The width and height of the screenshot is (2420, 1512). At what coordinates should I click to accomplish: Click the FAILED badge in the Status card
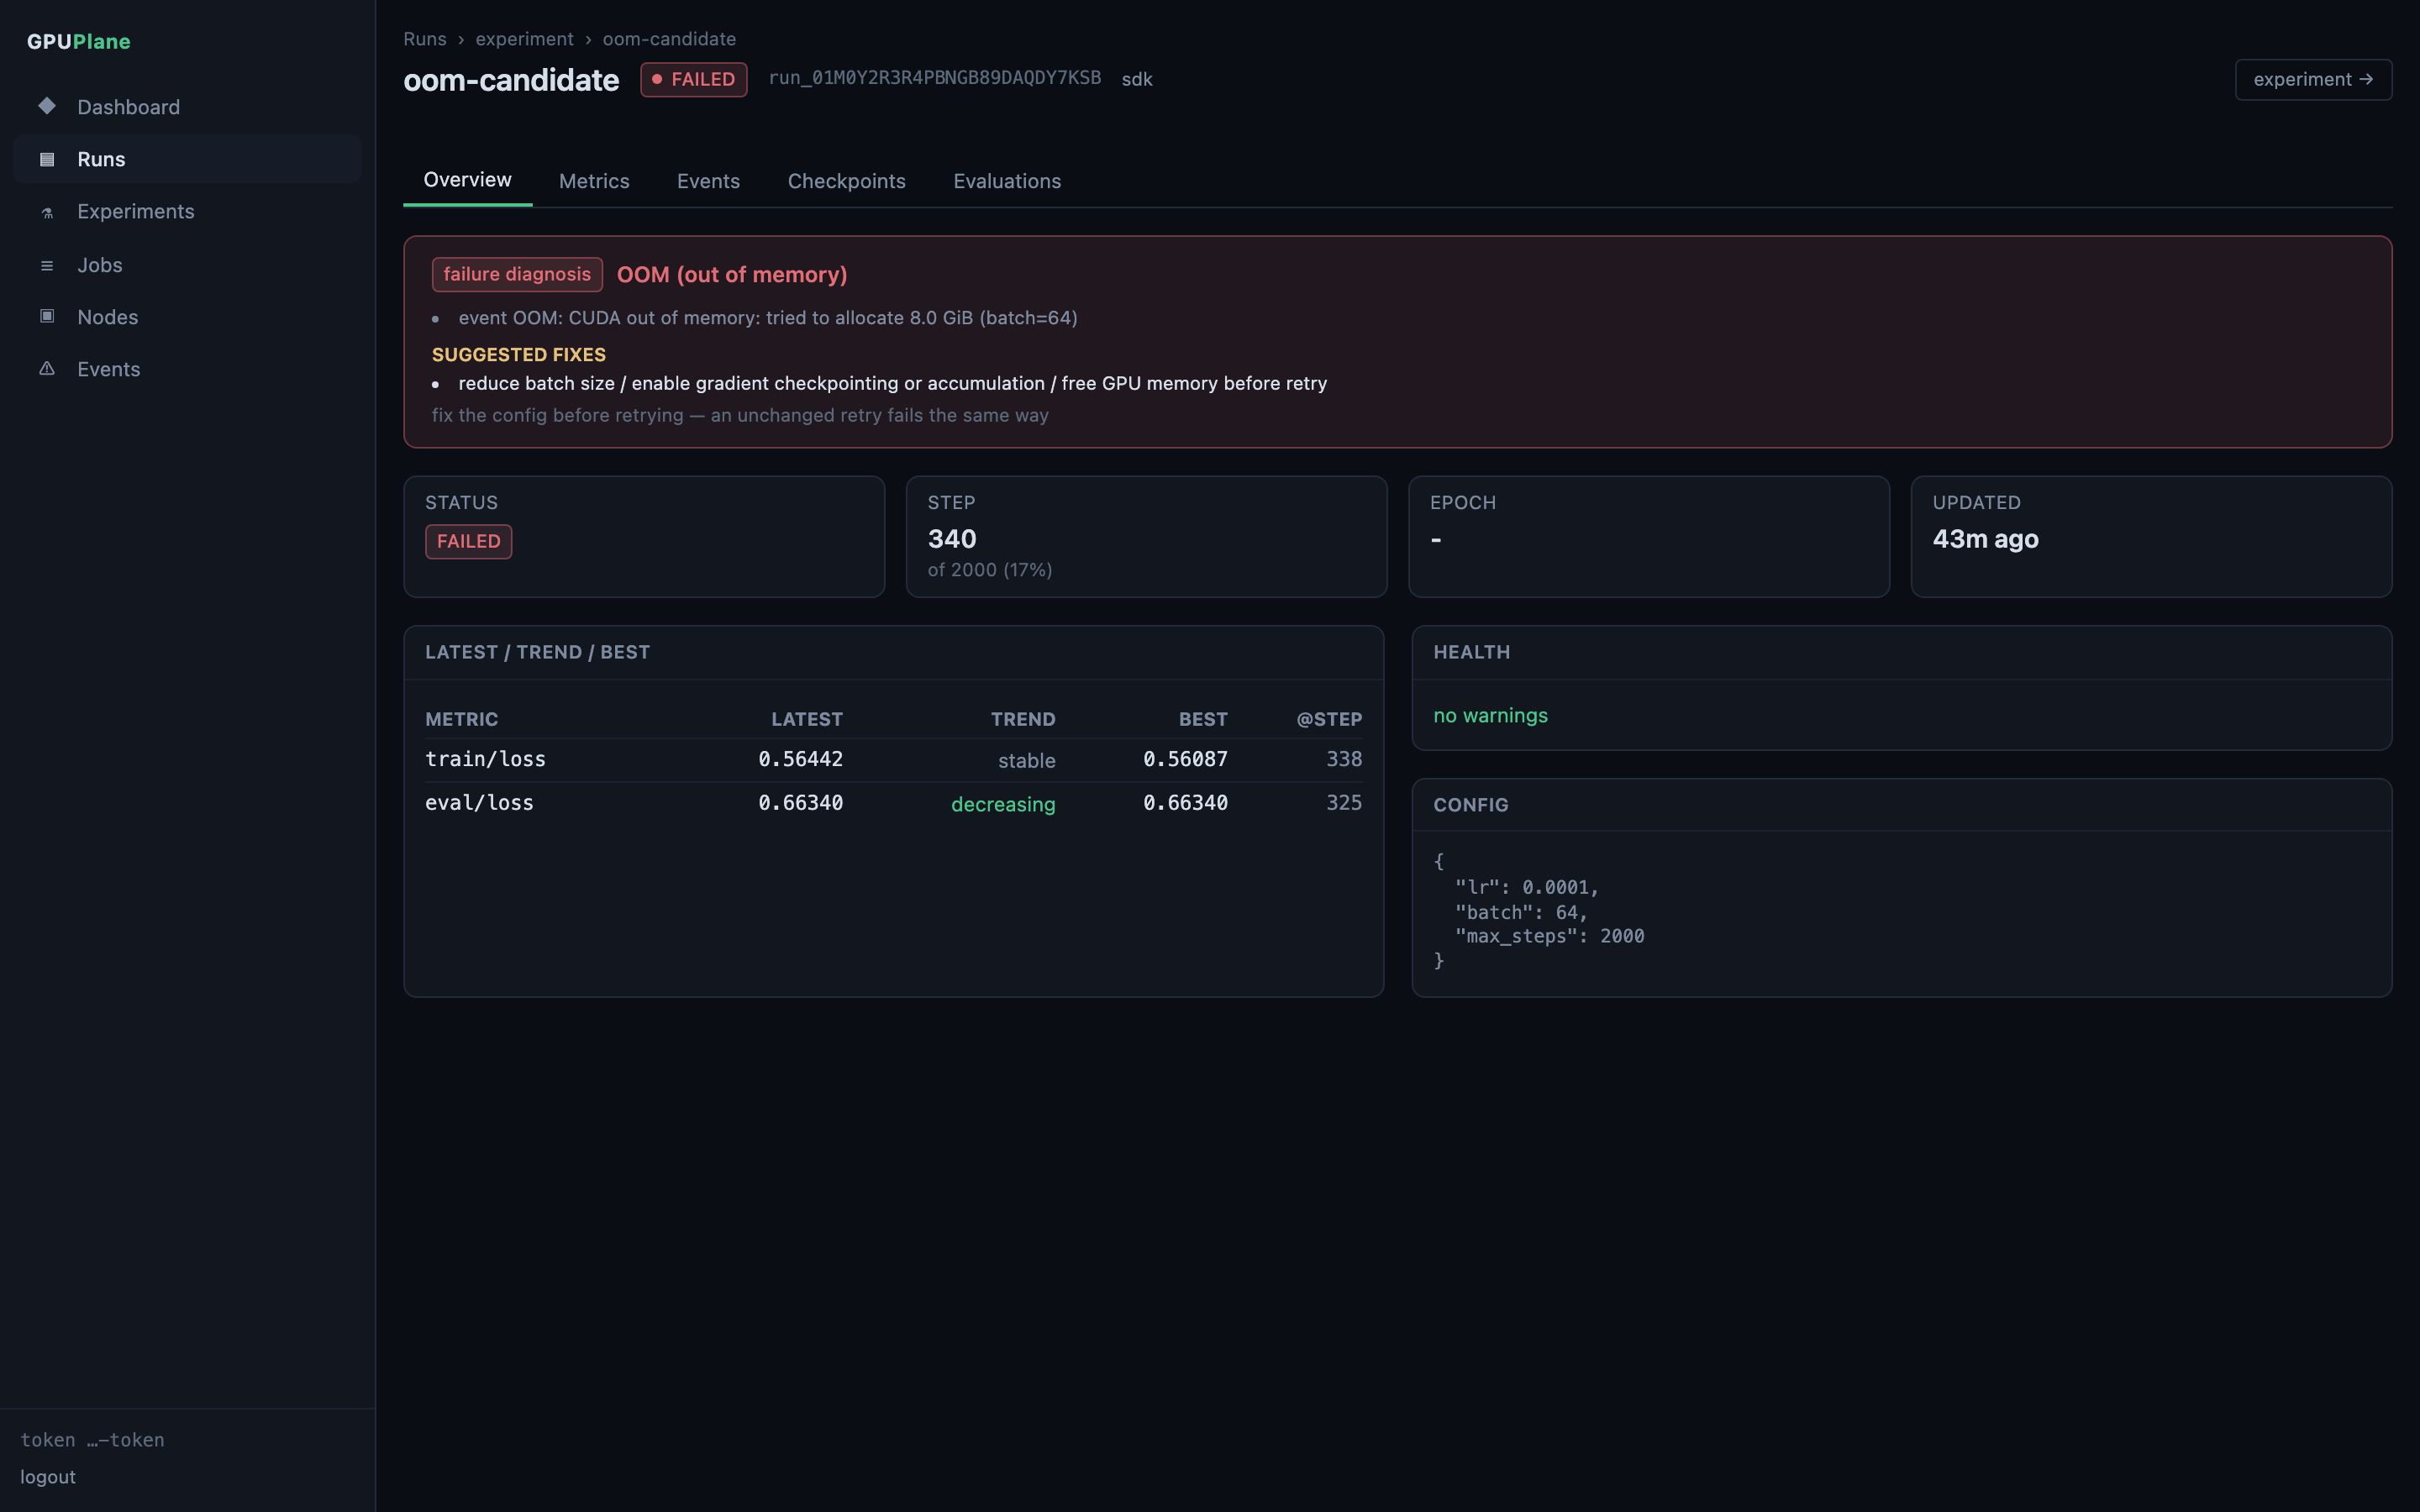click(x=468, y=541)
